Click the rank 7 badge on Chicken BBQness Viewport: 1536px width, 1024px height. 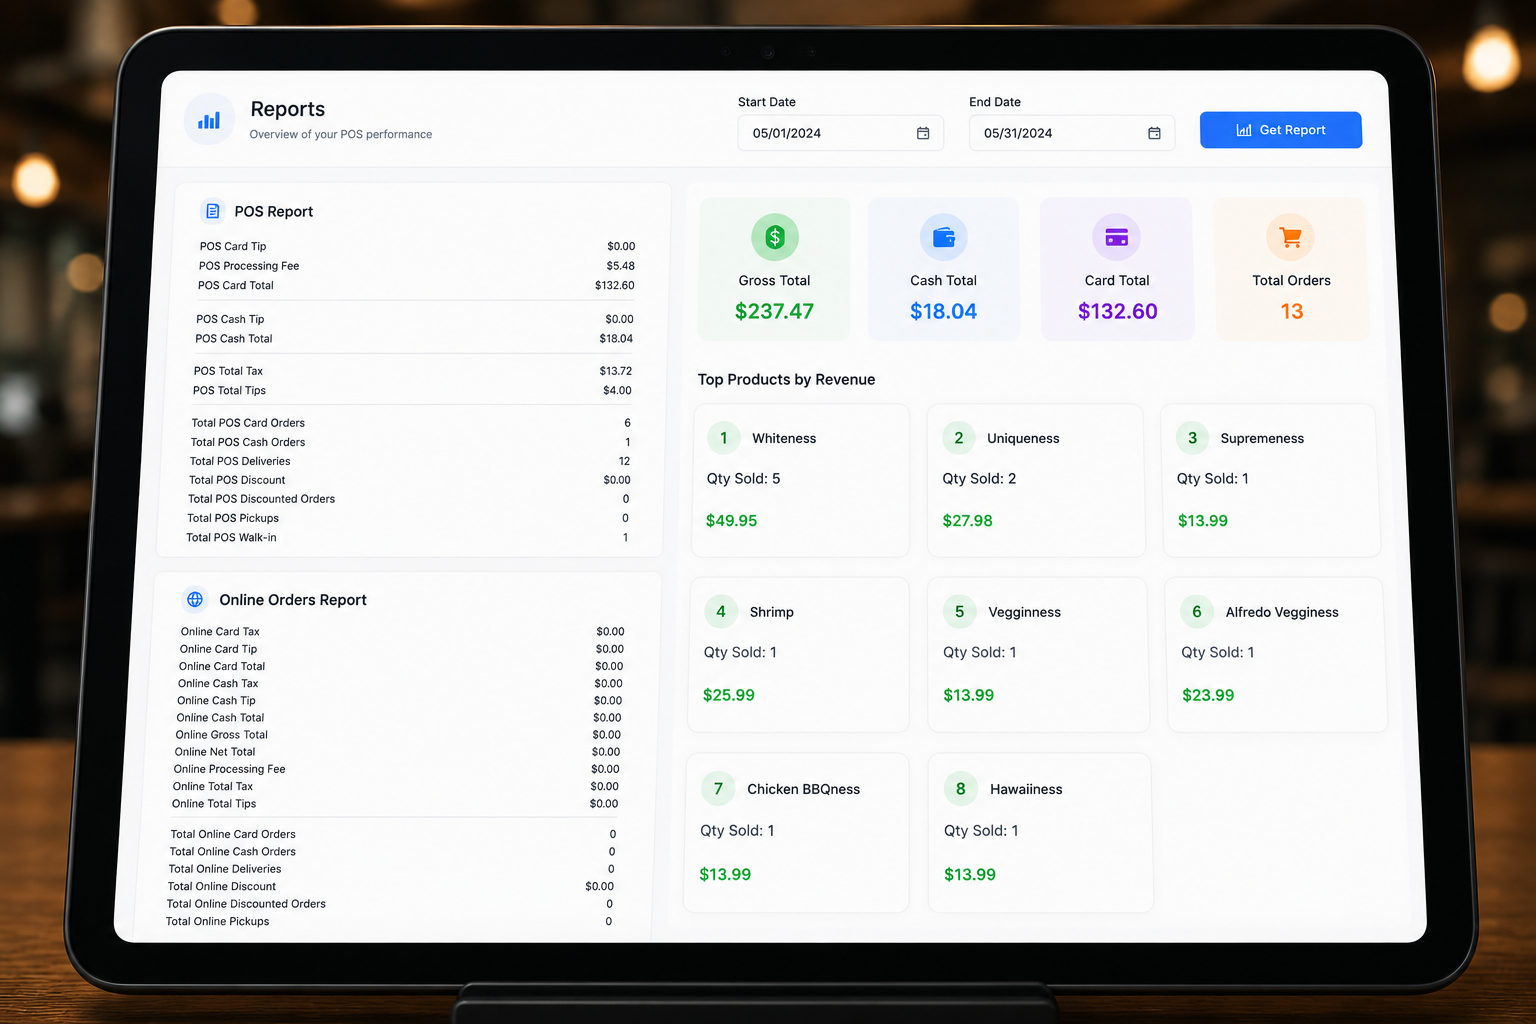pyautogui.click(x=718, y=789)
